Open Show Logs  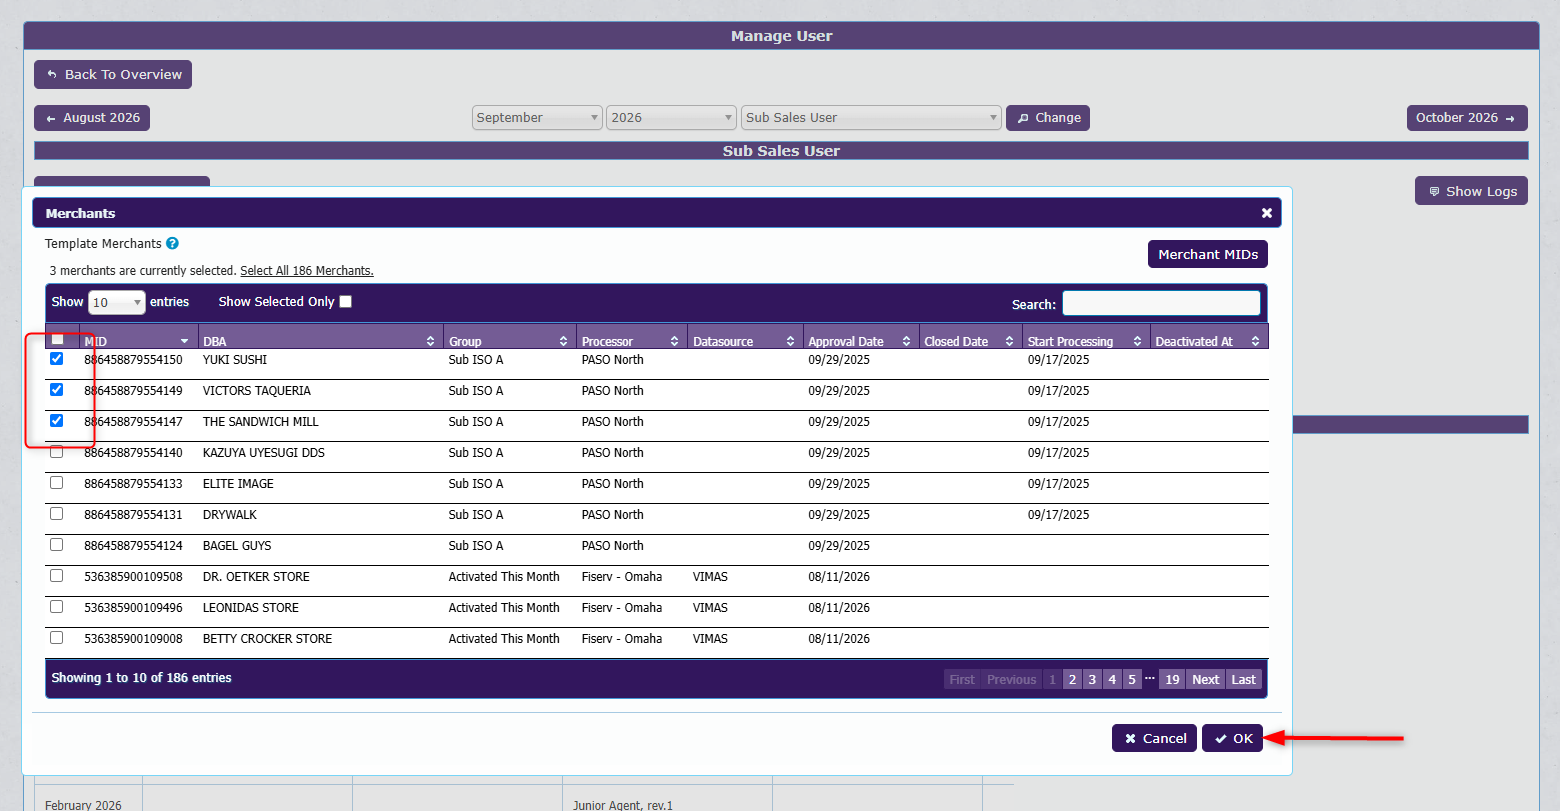[1471, 191]
